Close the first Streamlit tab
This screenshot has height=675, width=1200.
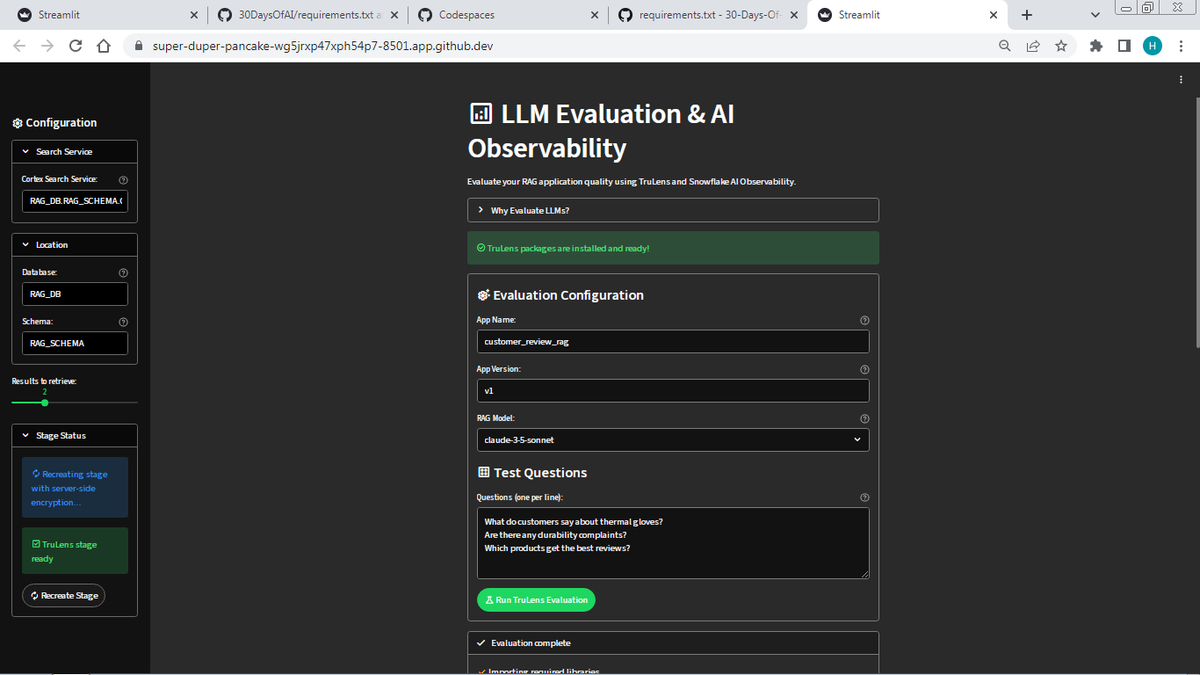click(x=193, y=15)
